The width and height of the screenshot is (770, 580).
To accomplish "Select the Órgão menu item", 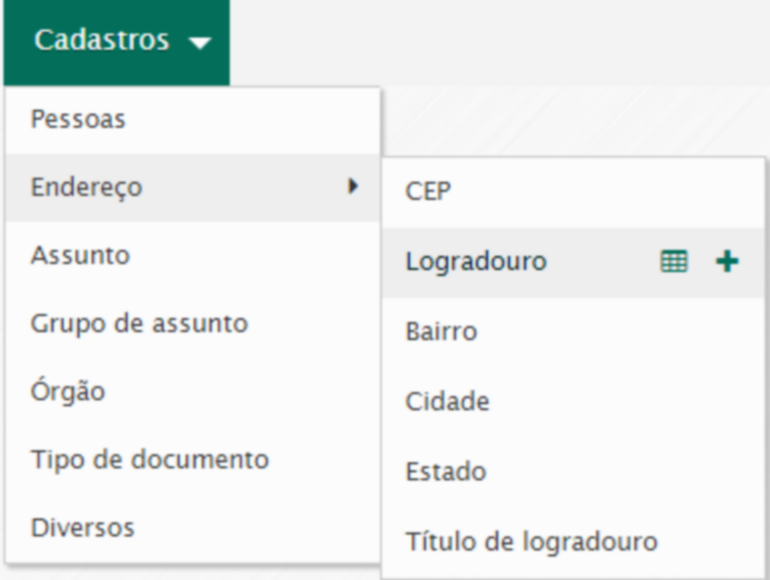I will pyautogui.click(x=69, y=391).
